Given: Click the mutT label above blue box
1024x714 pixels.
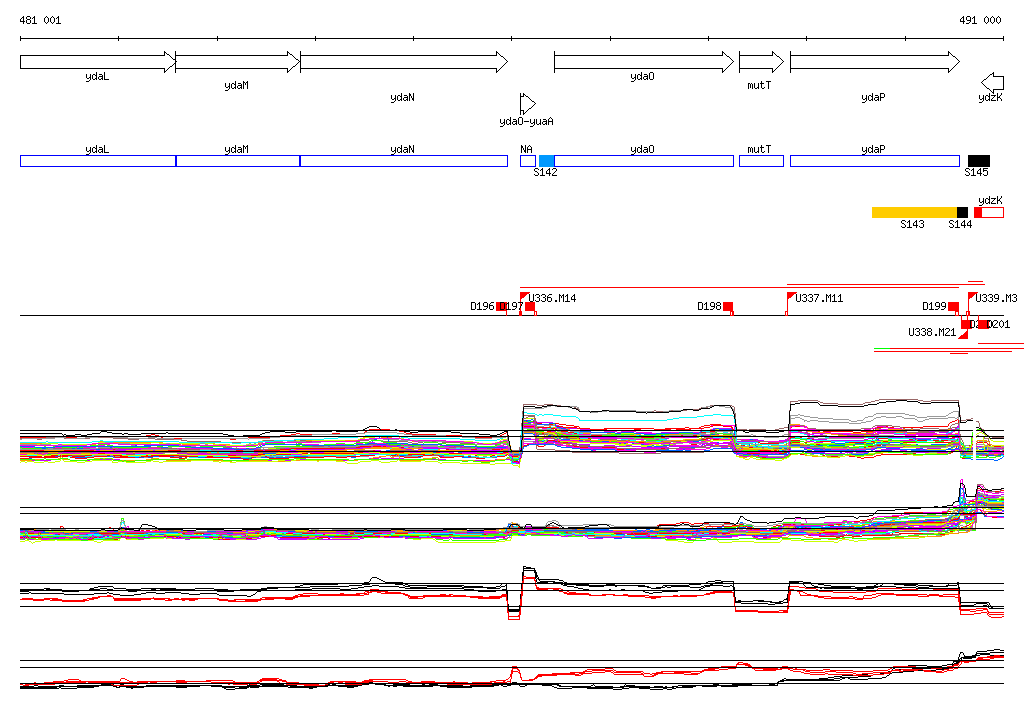Looking at the screenshot, I should 760,150.
